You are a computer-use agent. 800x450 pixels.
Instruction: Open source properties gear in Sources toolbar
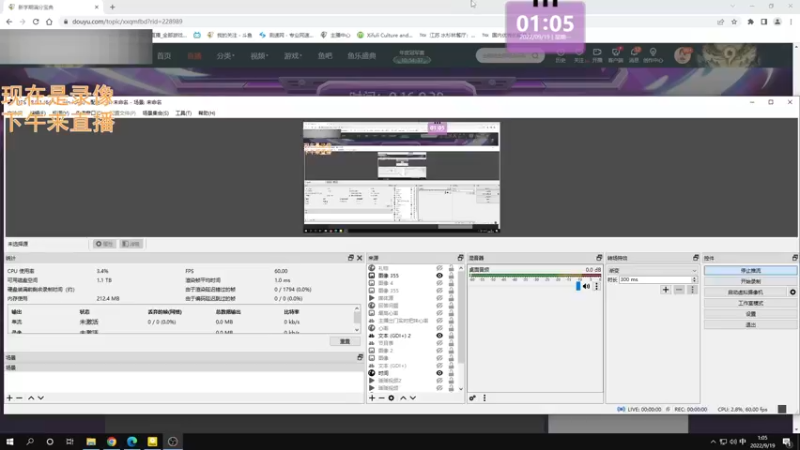pos(391,398)
